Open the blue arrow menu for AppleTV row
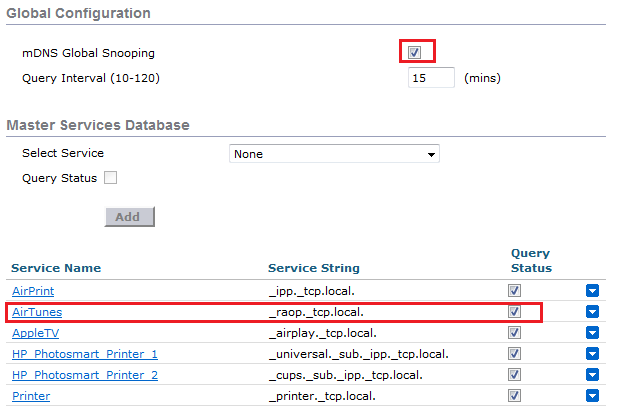The image size is (643, 419). click(592, 333)
